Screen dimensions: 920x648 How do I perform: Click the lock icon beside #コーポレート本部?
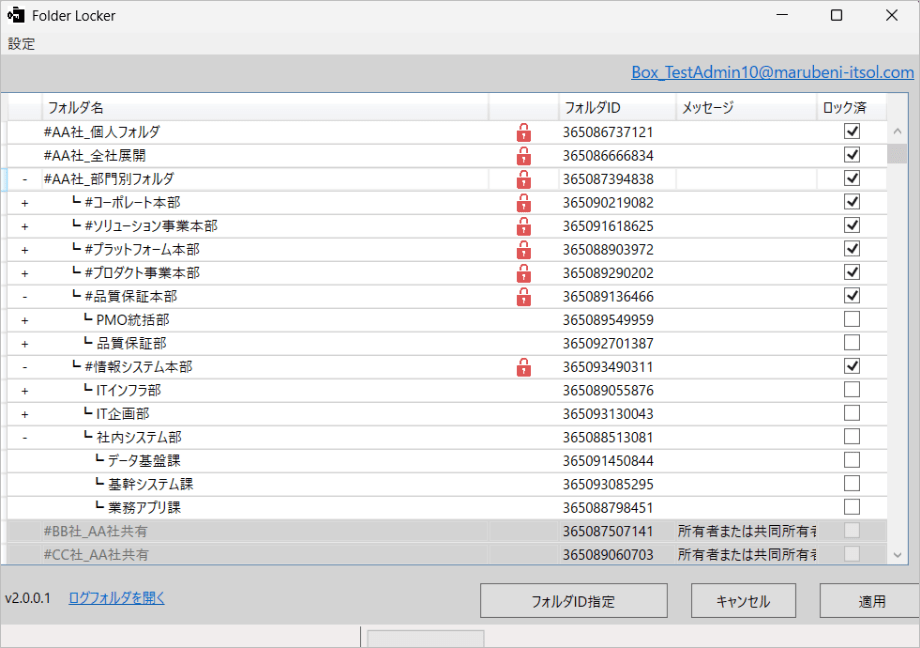[523, 203]
